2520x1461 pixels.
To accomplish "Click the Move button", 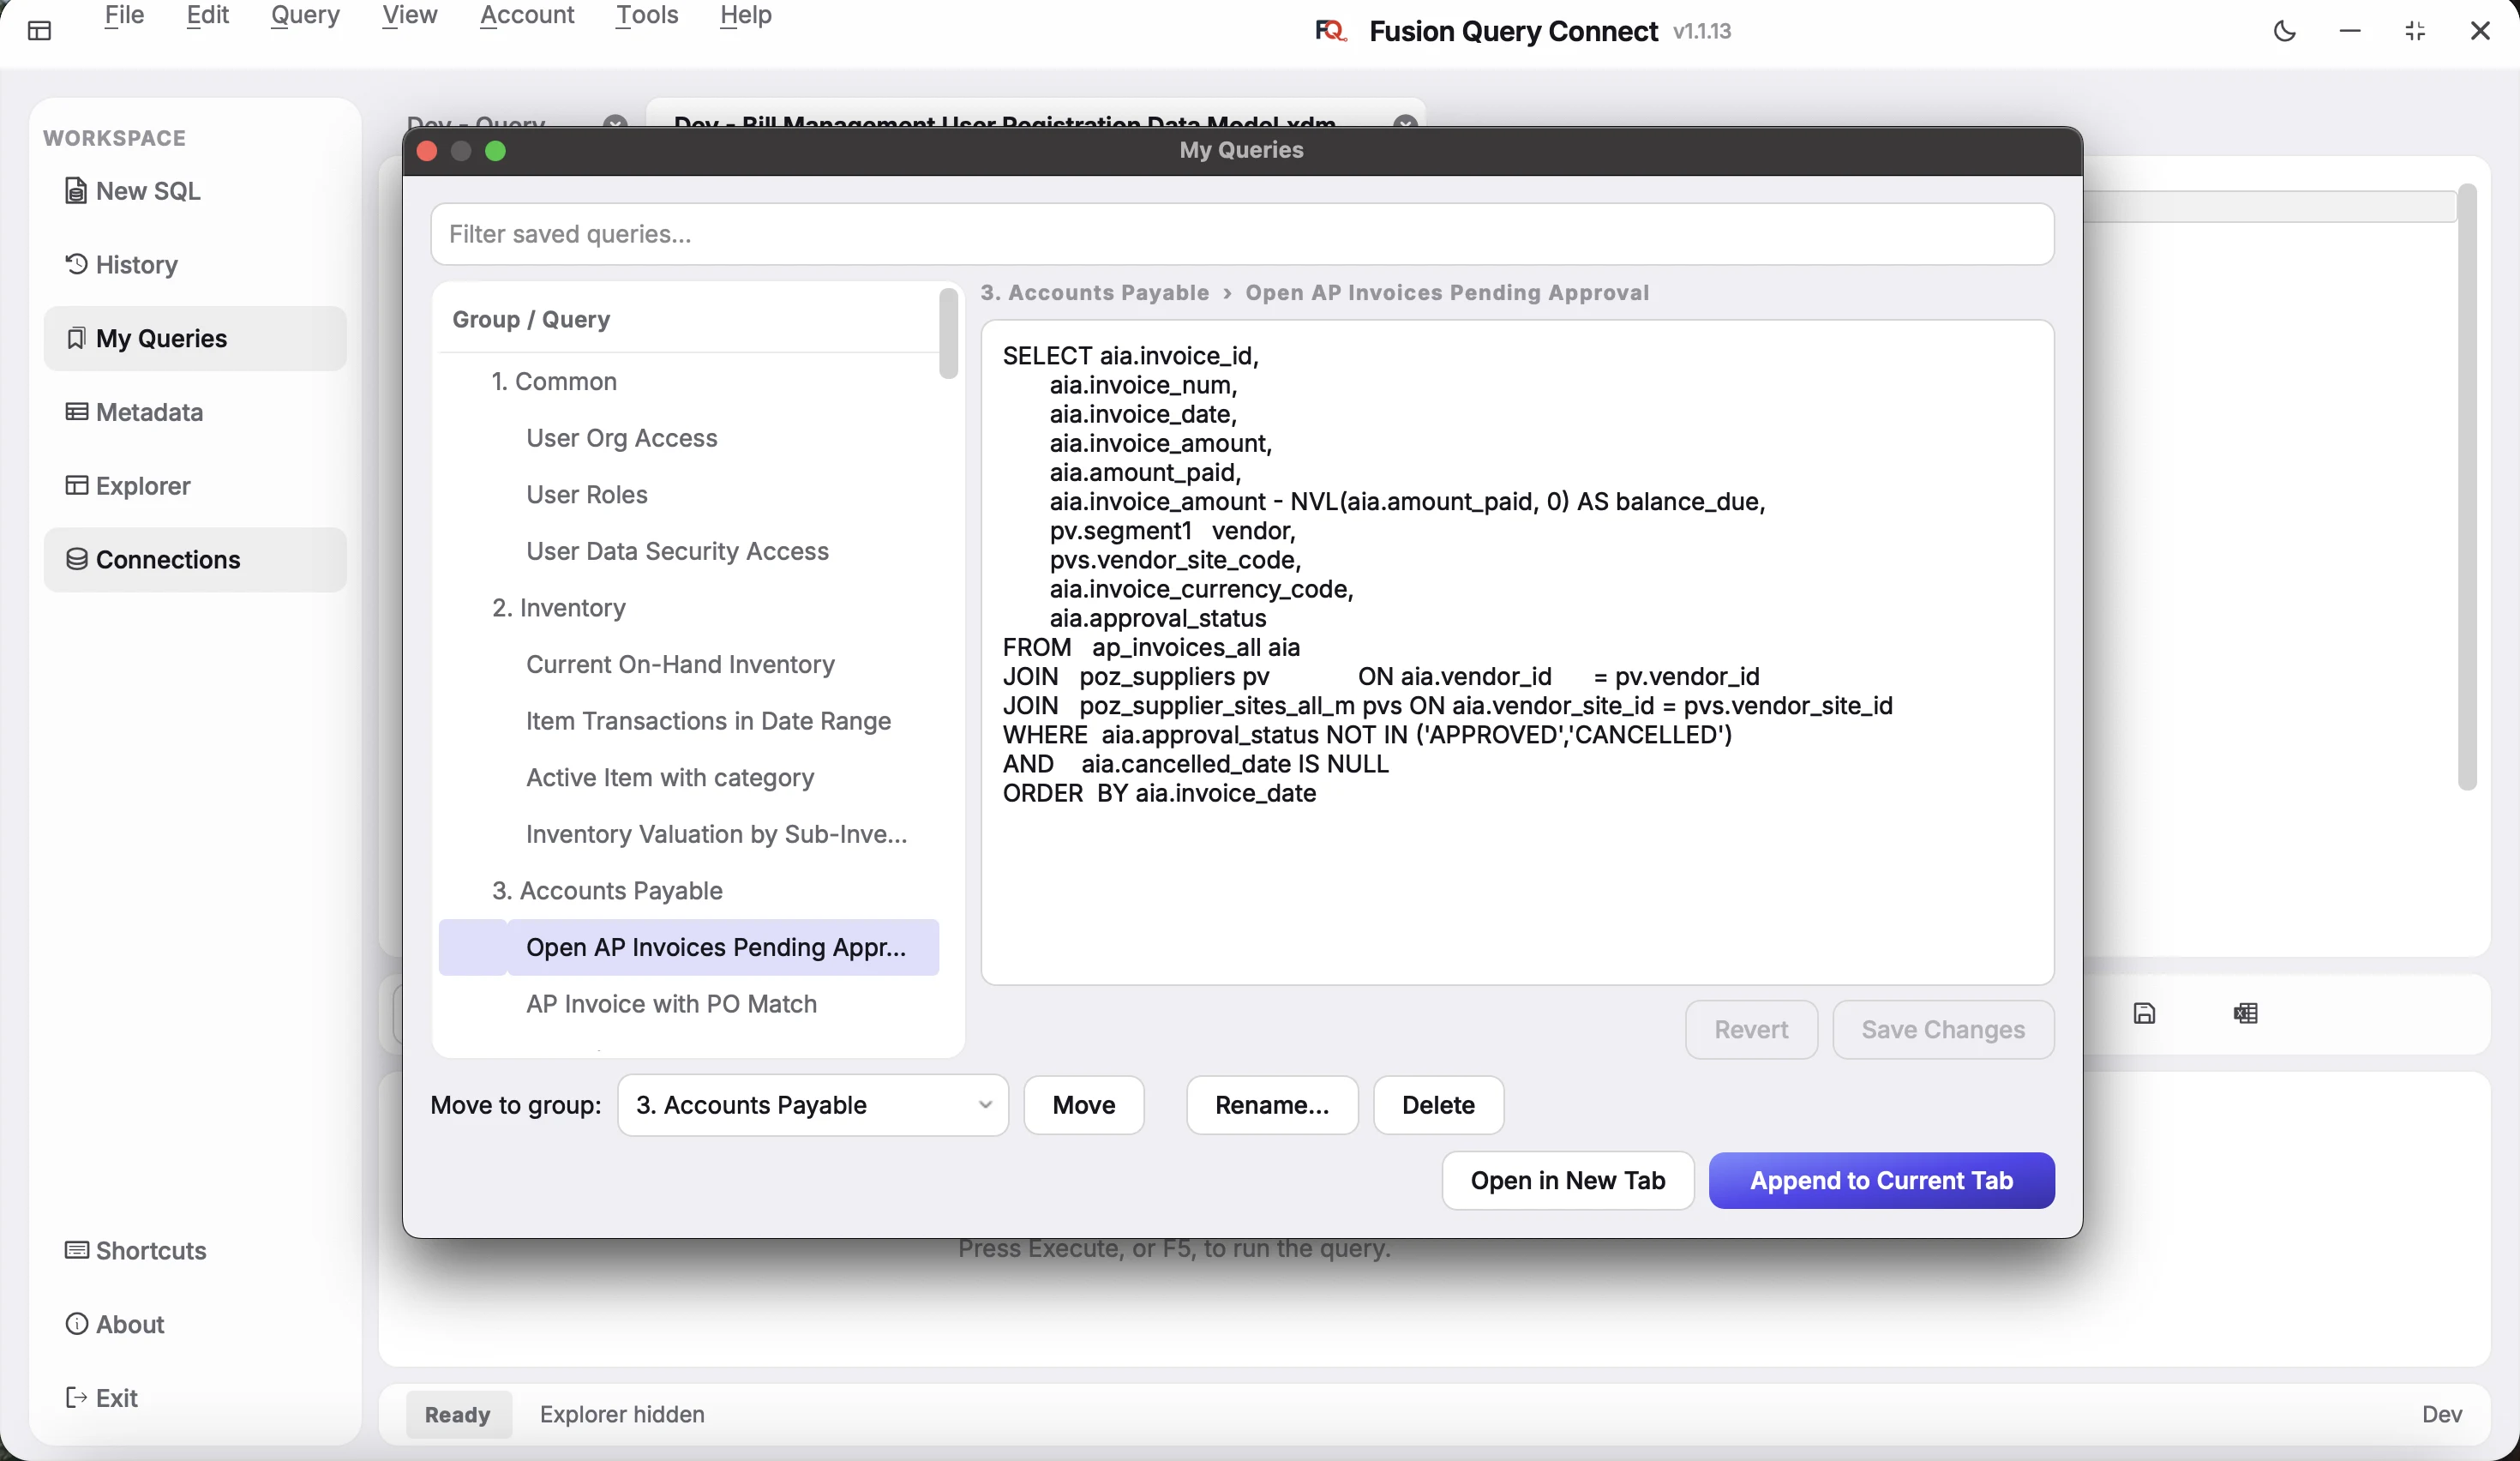I will pos(1083,1105).
